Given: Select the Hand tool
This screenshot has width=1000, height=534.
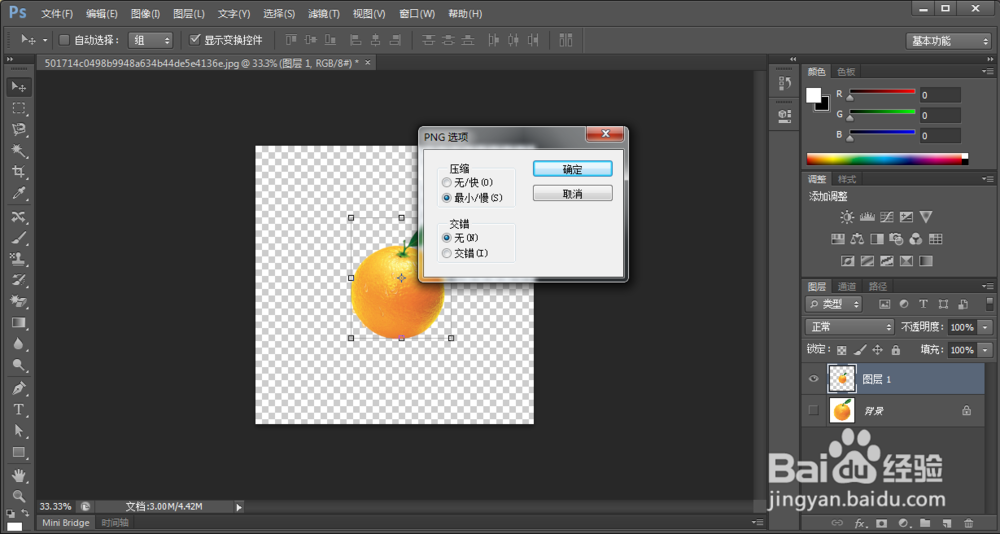Looking at the screenshot, I should coord(18,475).
